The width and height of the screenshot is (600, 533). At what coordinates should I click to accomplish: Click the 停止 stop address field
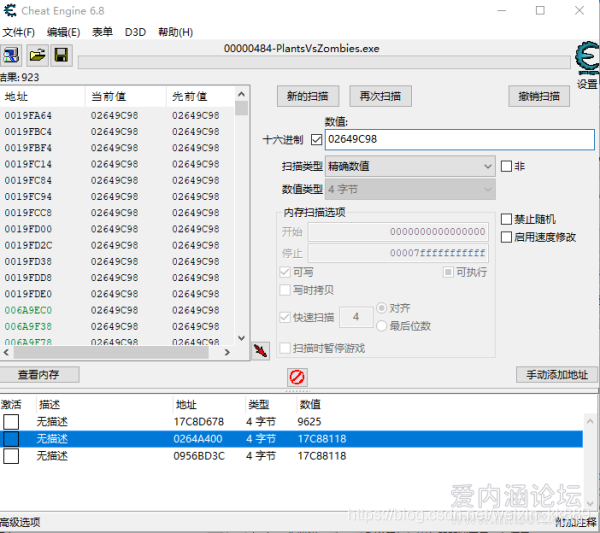coord(398,253)
